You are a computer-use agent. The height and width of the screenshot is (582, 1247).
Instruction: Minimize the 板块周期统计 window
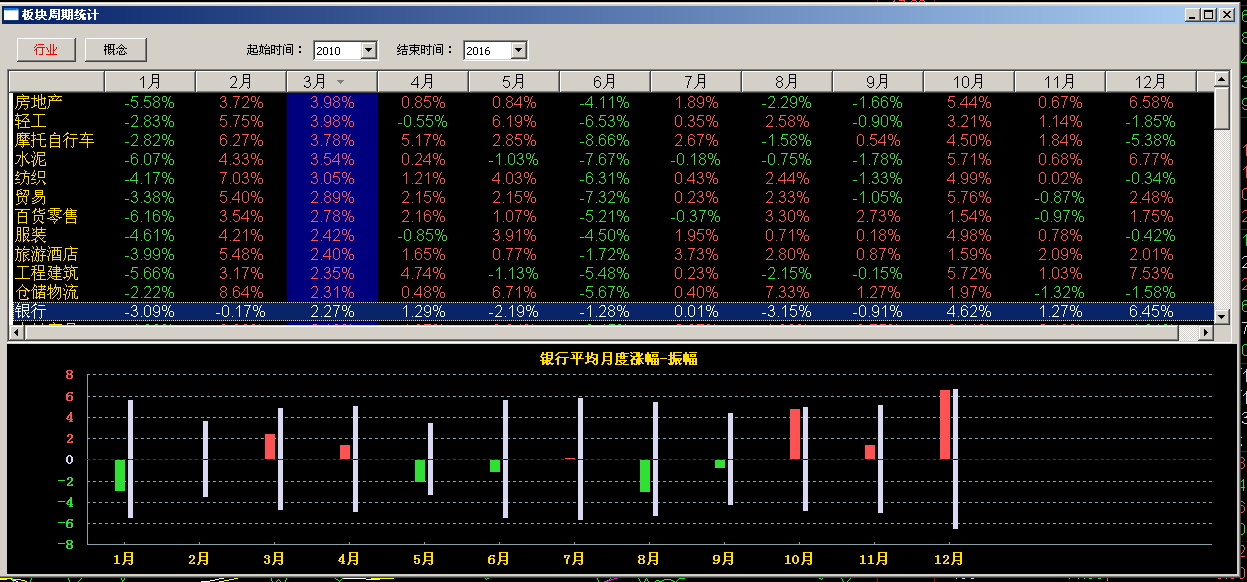1192,15
